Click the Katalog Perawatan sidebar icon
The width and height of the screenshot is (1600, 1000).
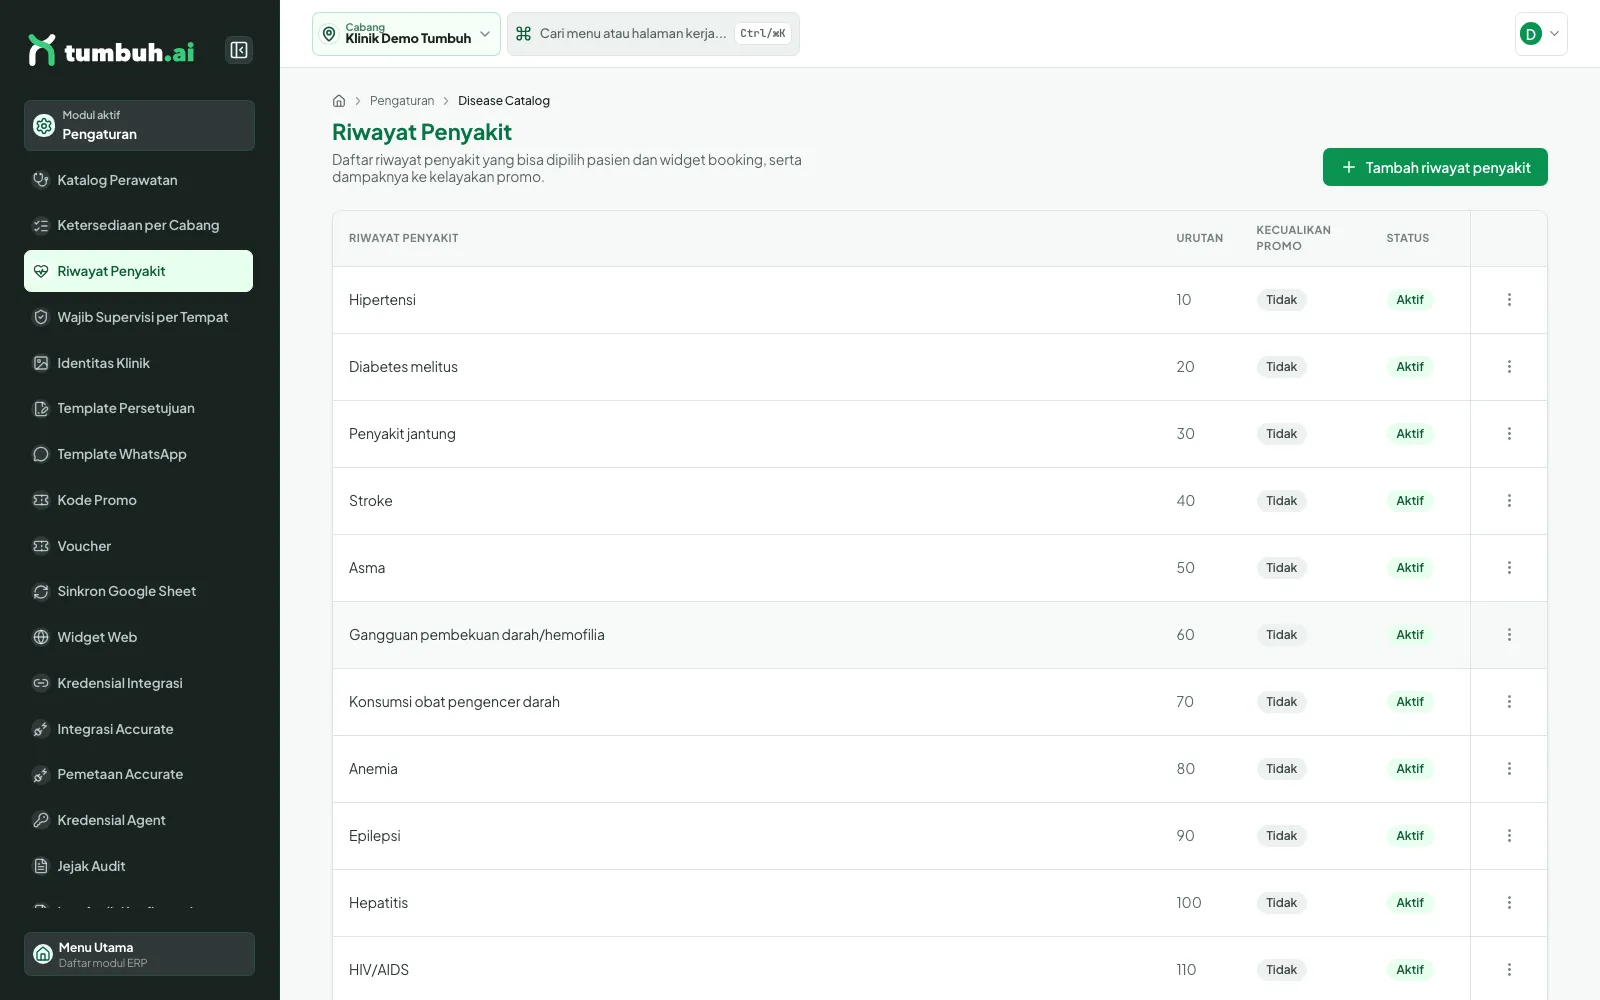tap(41, 180)
